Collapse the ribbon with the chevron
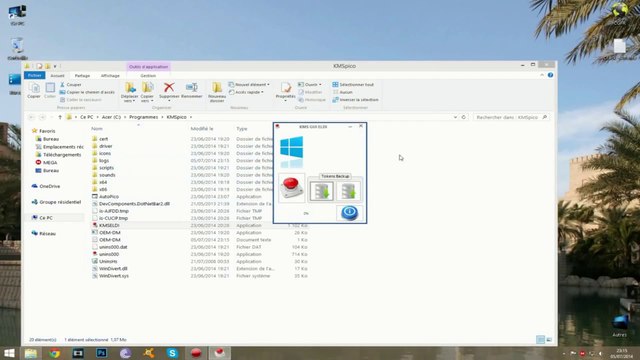 (542, 75)
